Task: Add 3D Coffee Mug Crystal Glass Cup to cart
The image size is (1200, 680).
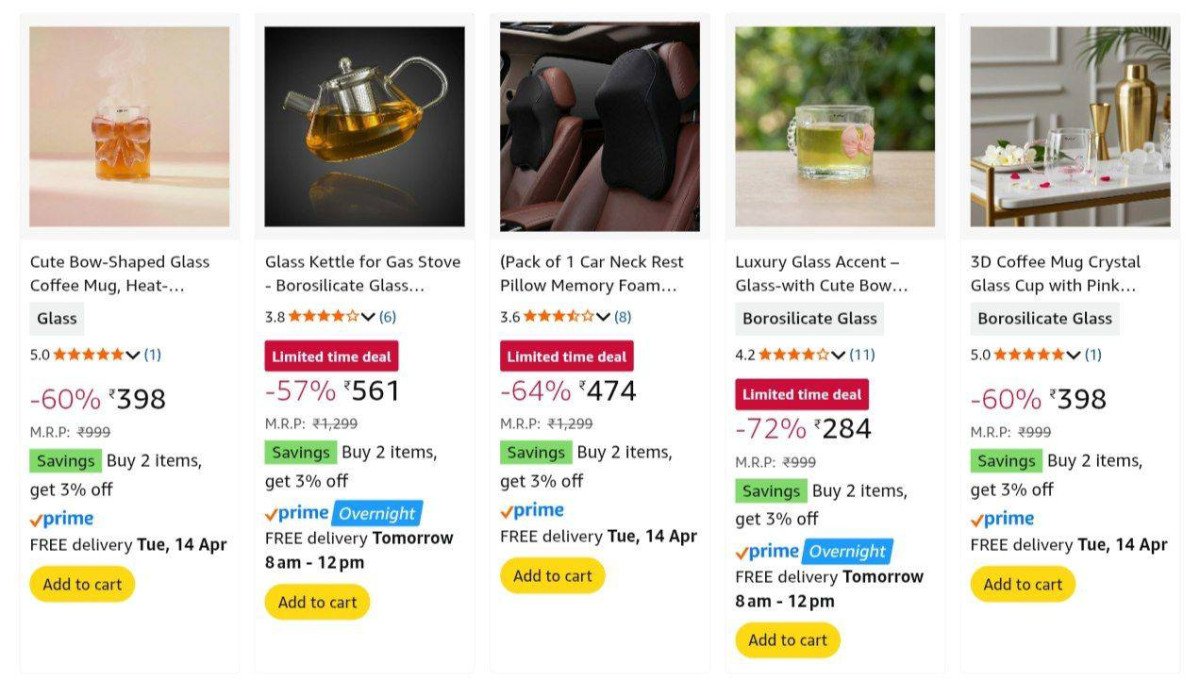Action: point(1022,584)
